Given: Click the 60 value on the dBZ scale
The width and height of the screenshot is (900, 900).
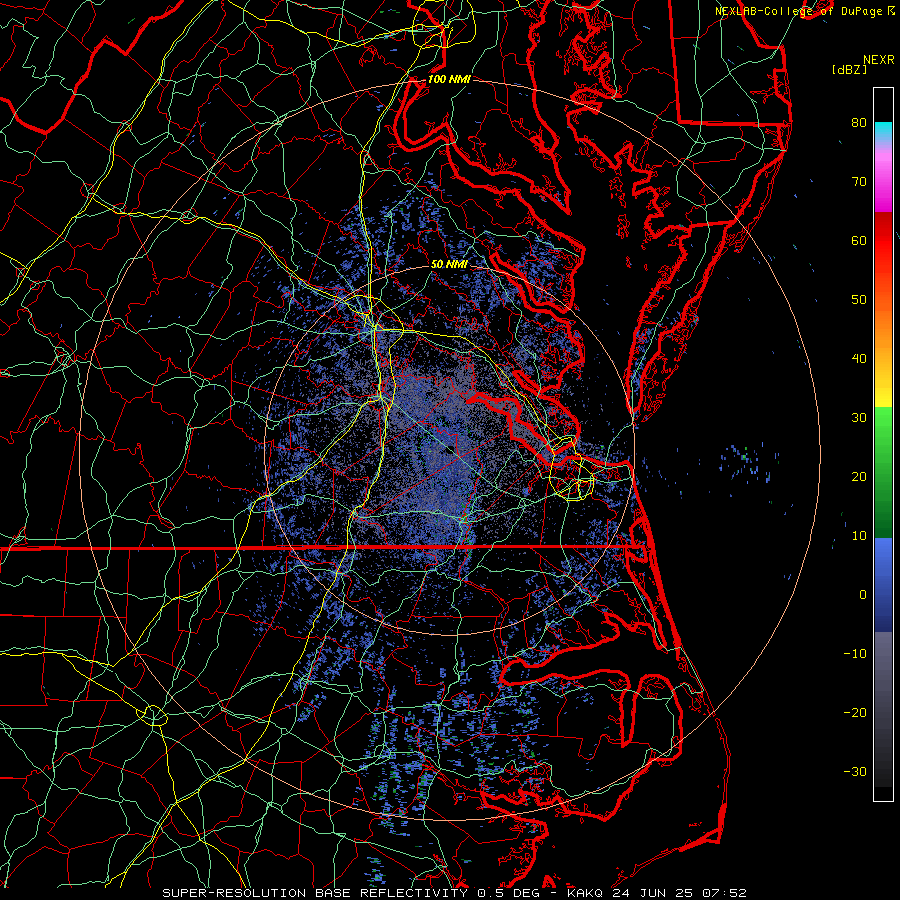Looking at the screenshot, I should pyautogui.click(x=859, y=240).
